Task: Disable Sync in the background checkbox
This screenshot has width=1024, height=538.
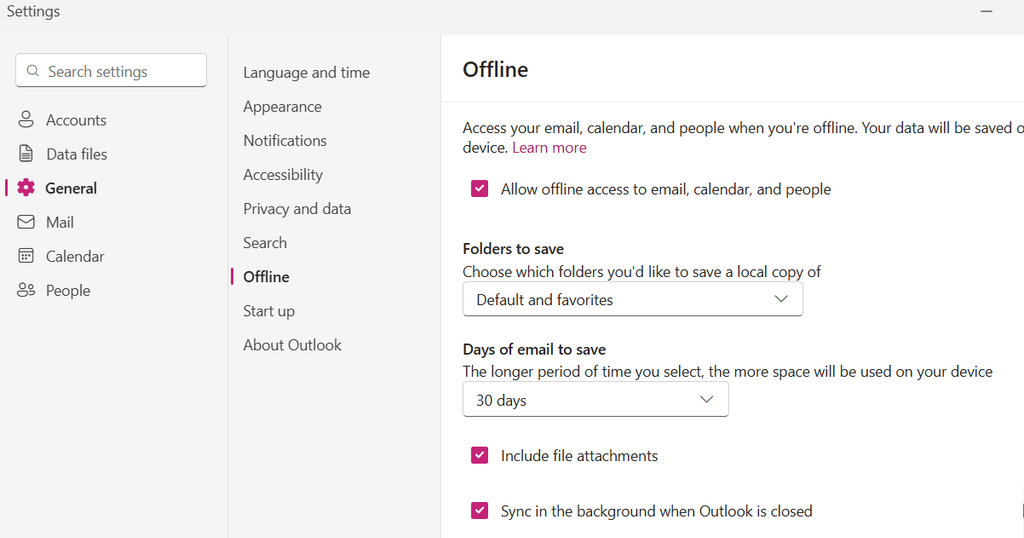Action: click(x=479, y=511)
